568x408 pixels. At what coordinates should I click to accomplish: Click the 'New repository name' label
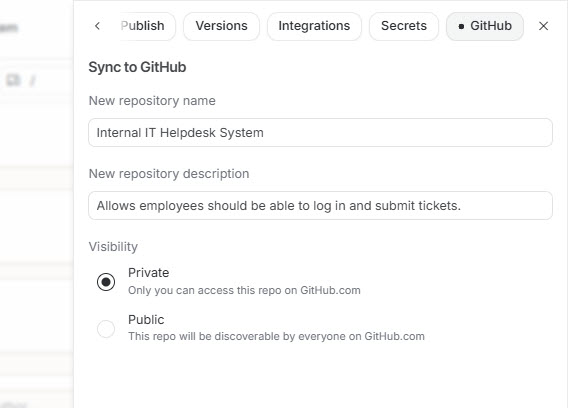point(152,101)
